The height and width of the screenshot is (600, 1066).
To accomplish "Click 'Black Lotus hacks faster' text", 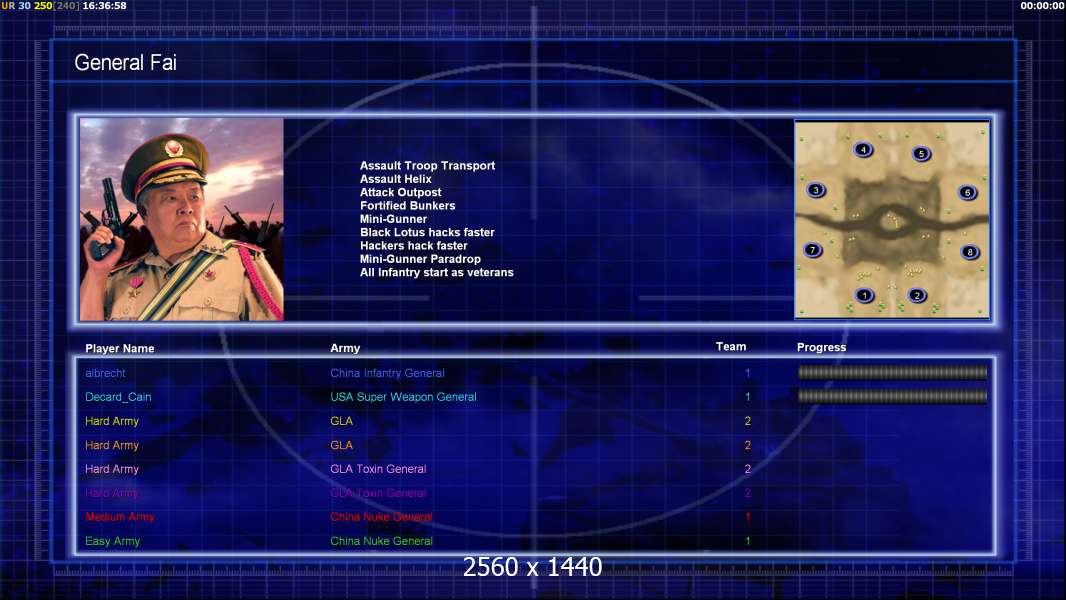I will pos(428,232).
